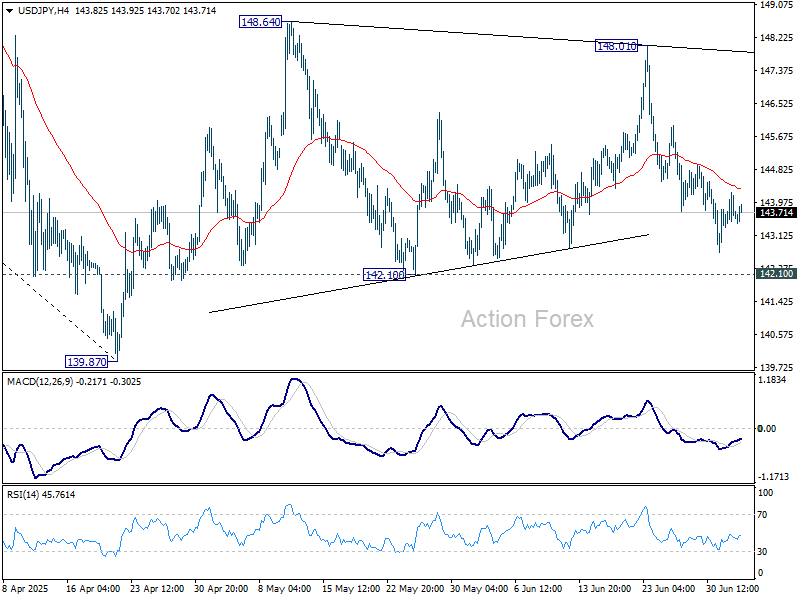Image resolution: width=800 pixels, height=600 pixels.
Task: Select the 139.870 low price label
Action: 87,362
